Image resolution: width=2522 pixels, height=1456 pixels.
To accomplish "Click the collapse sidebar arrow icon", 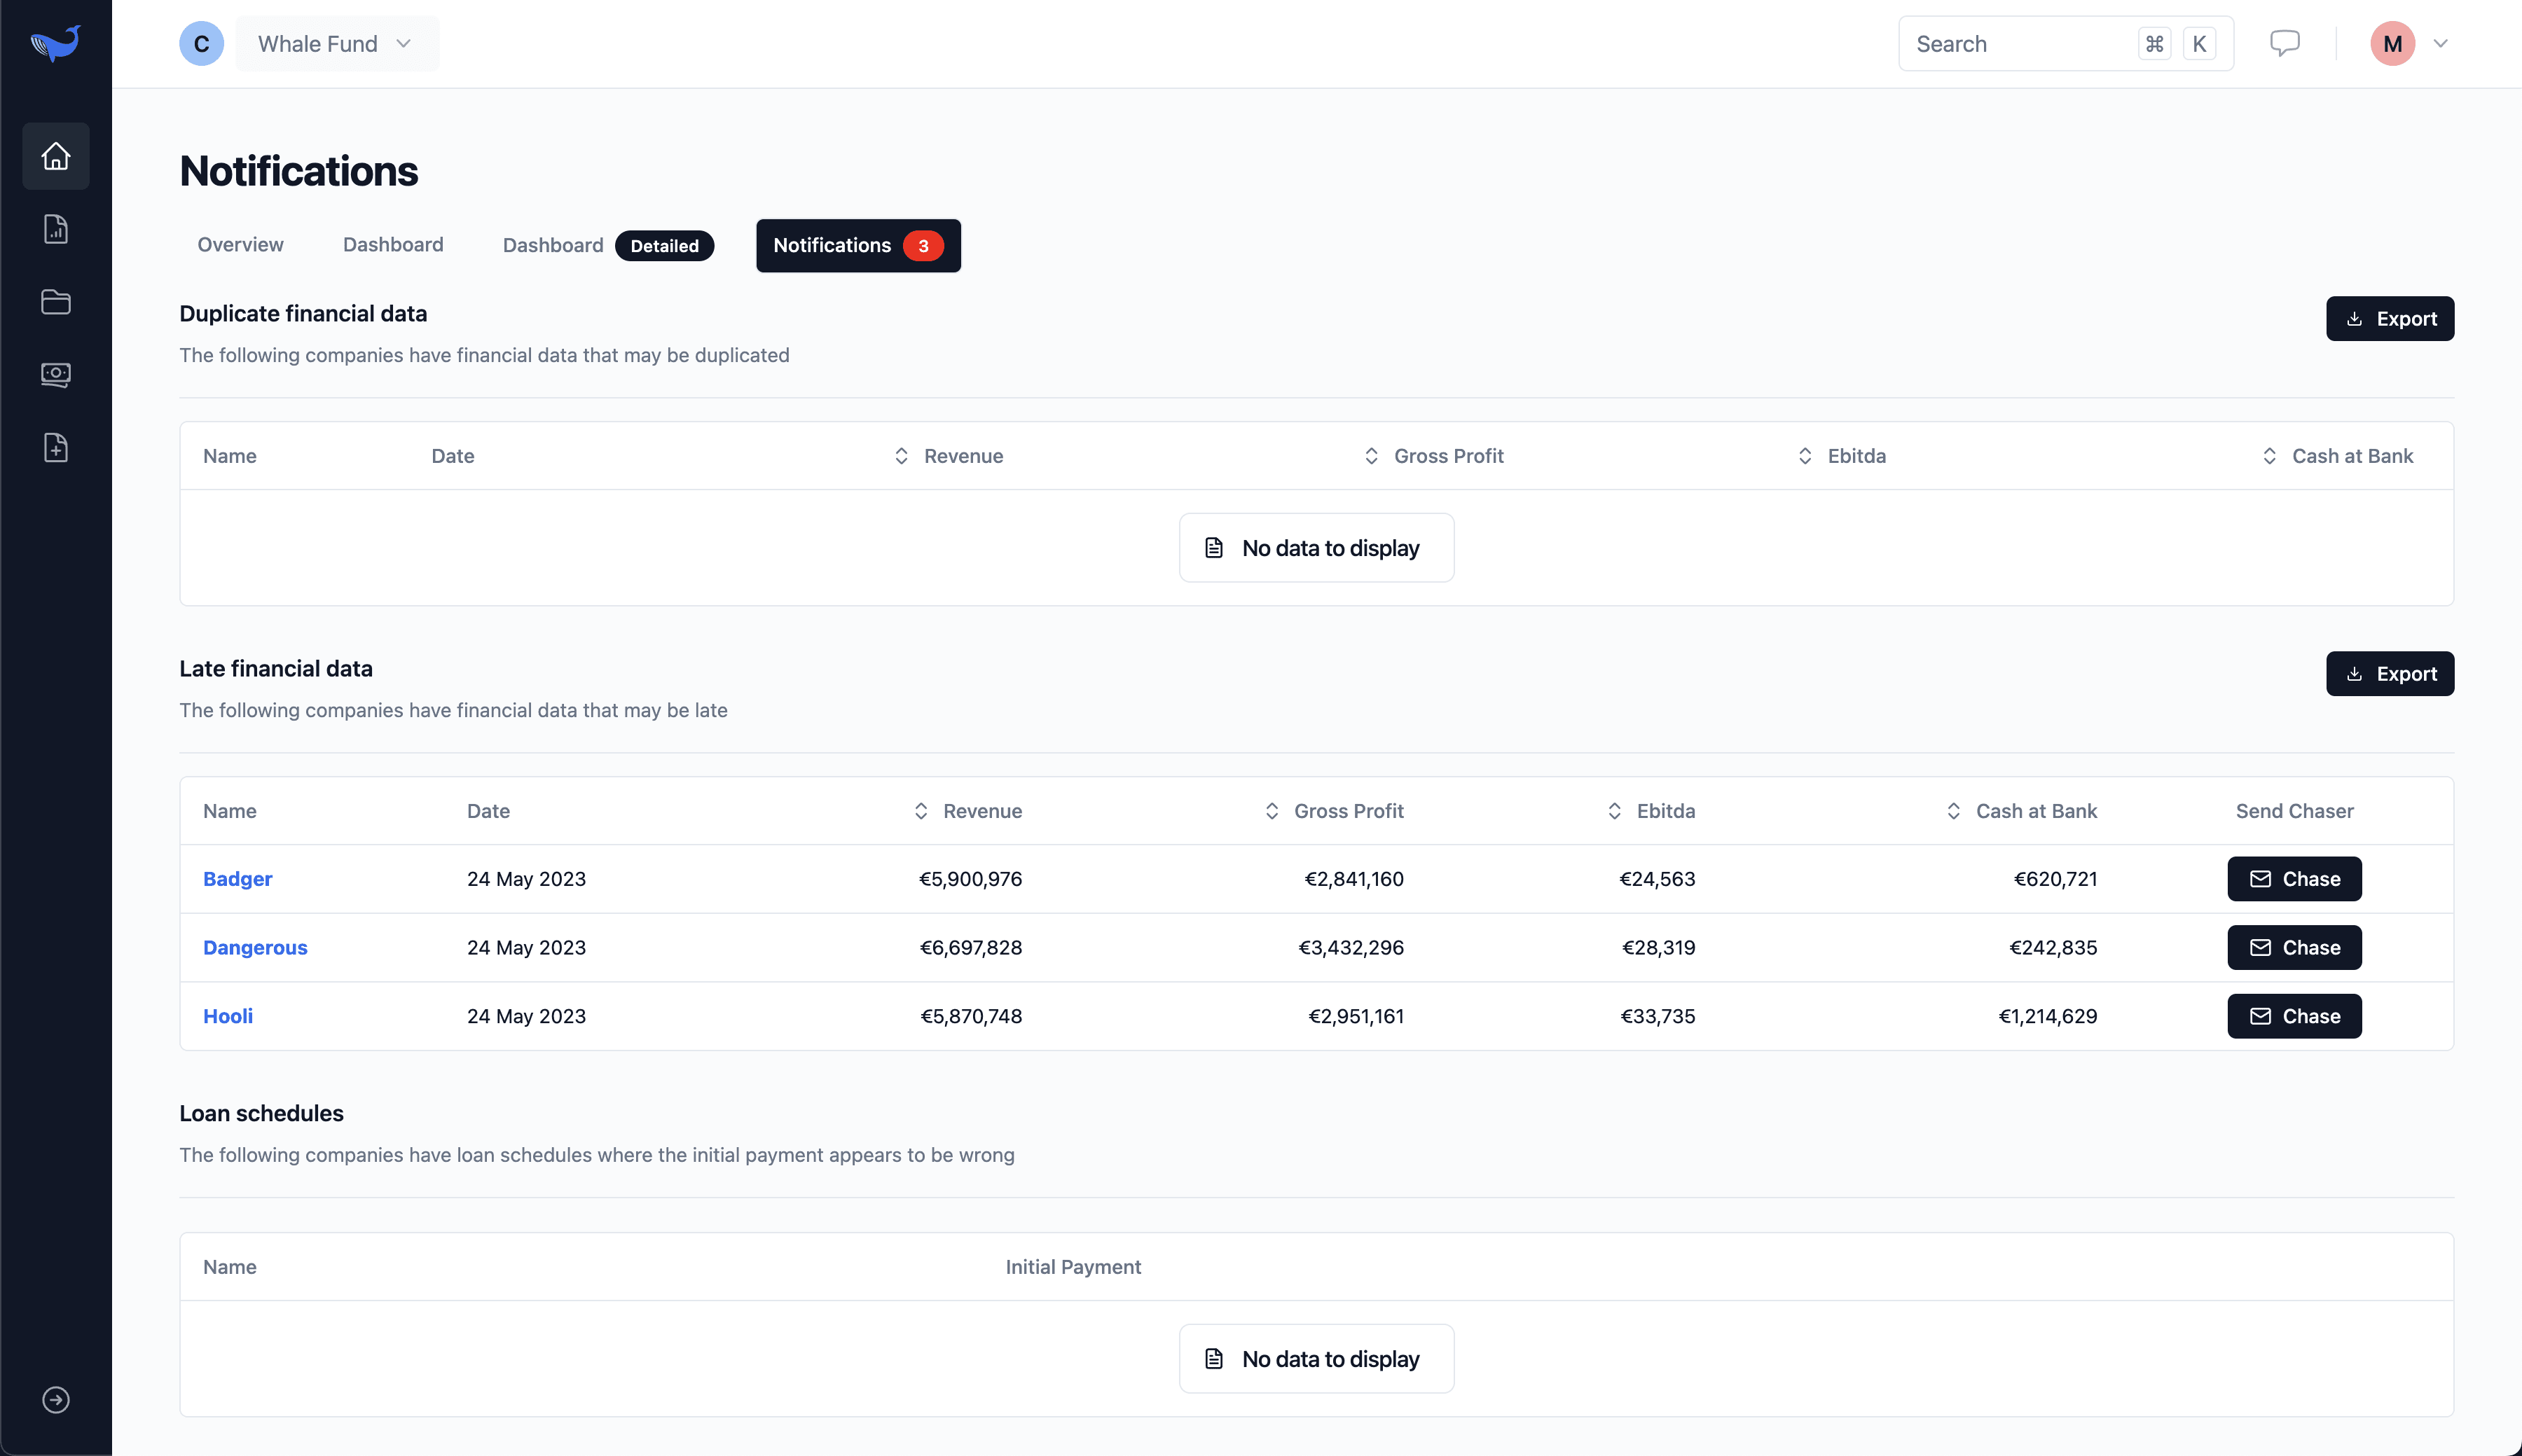I will [54, 1399].
